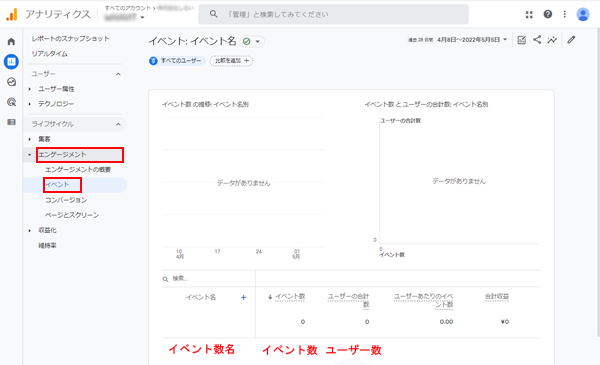The image size is (600, 365).
Task: Collapse the エンゲージメント tree item
Action: click(x=30, y=155)
